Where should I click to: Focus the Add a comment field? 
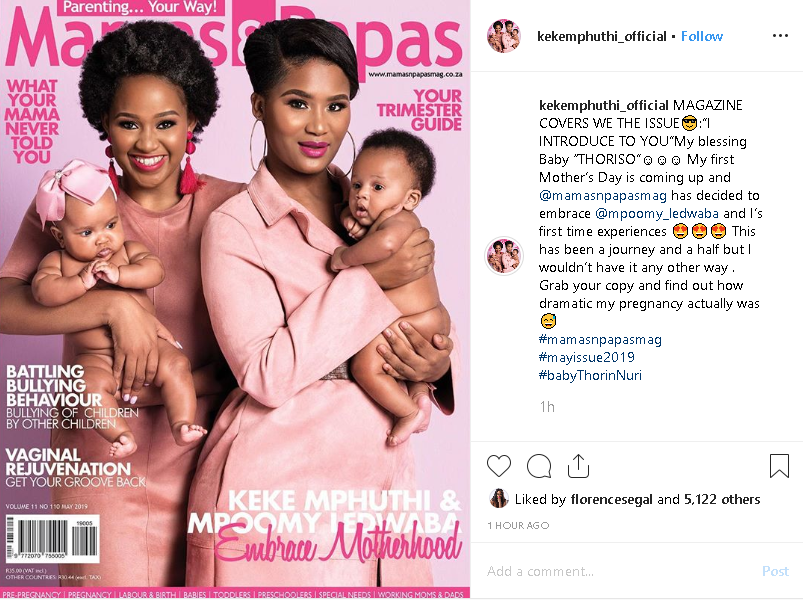pyautogui.click(x=620, y=571)
